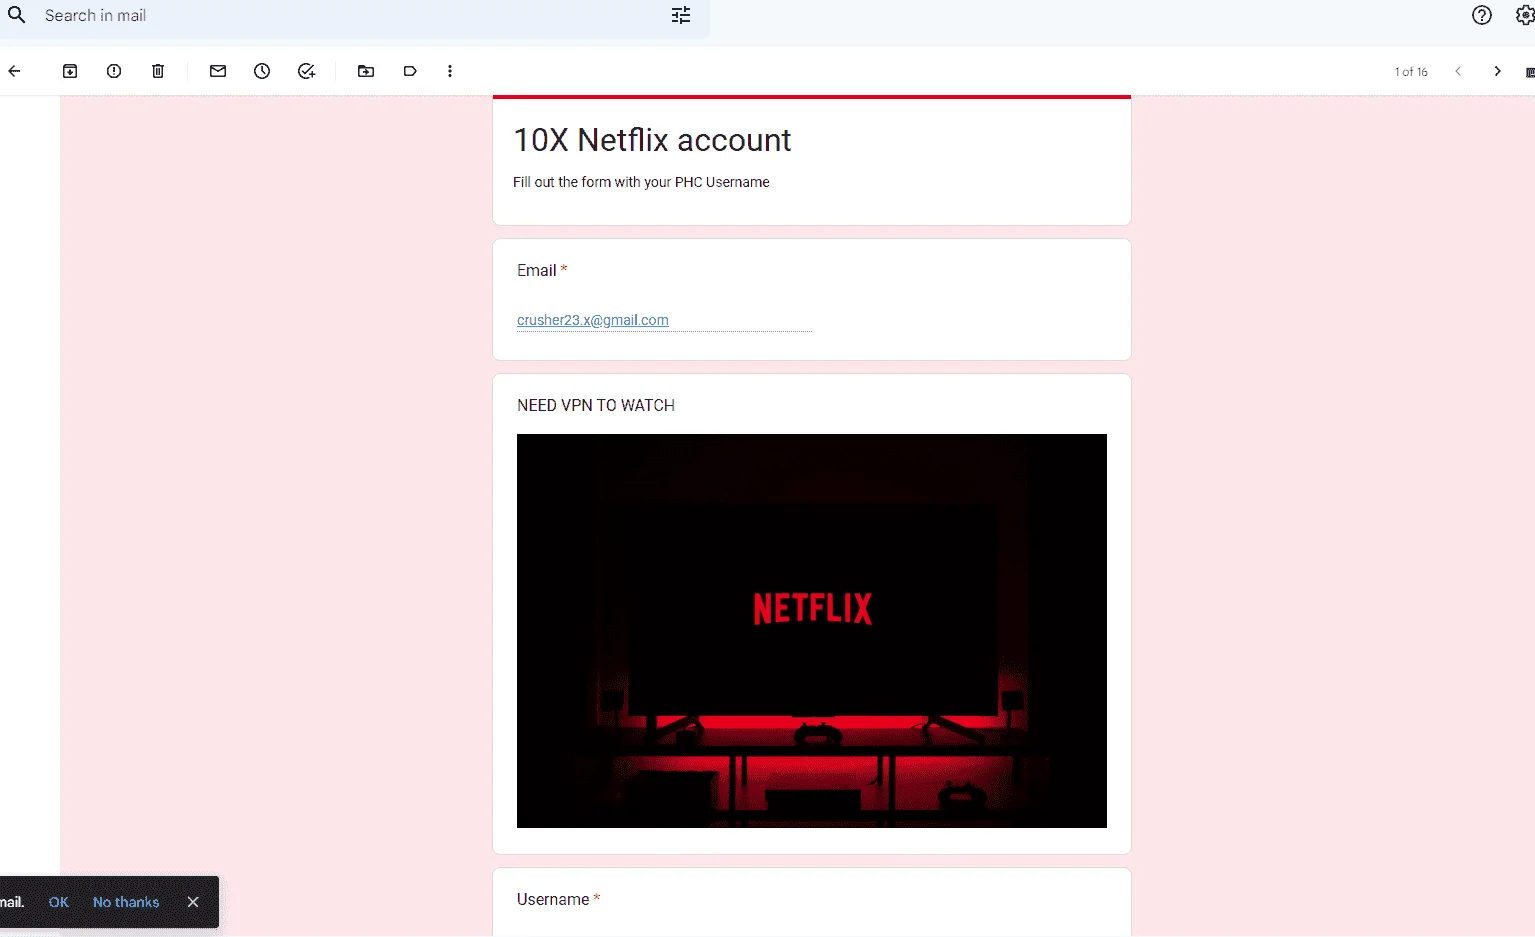Choose No thanks on the popup
The image size is (1535, 937).
(126, 902)
